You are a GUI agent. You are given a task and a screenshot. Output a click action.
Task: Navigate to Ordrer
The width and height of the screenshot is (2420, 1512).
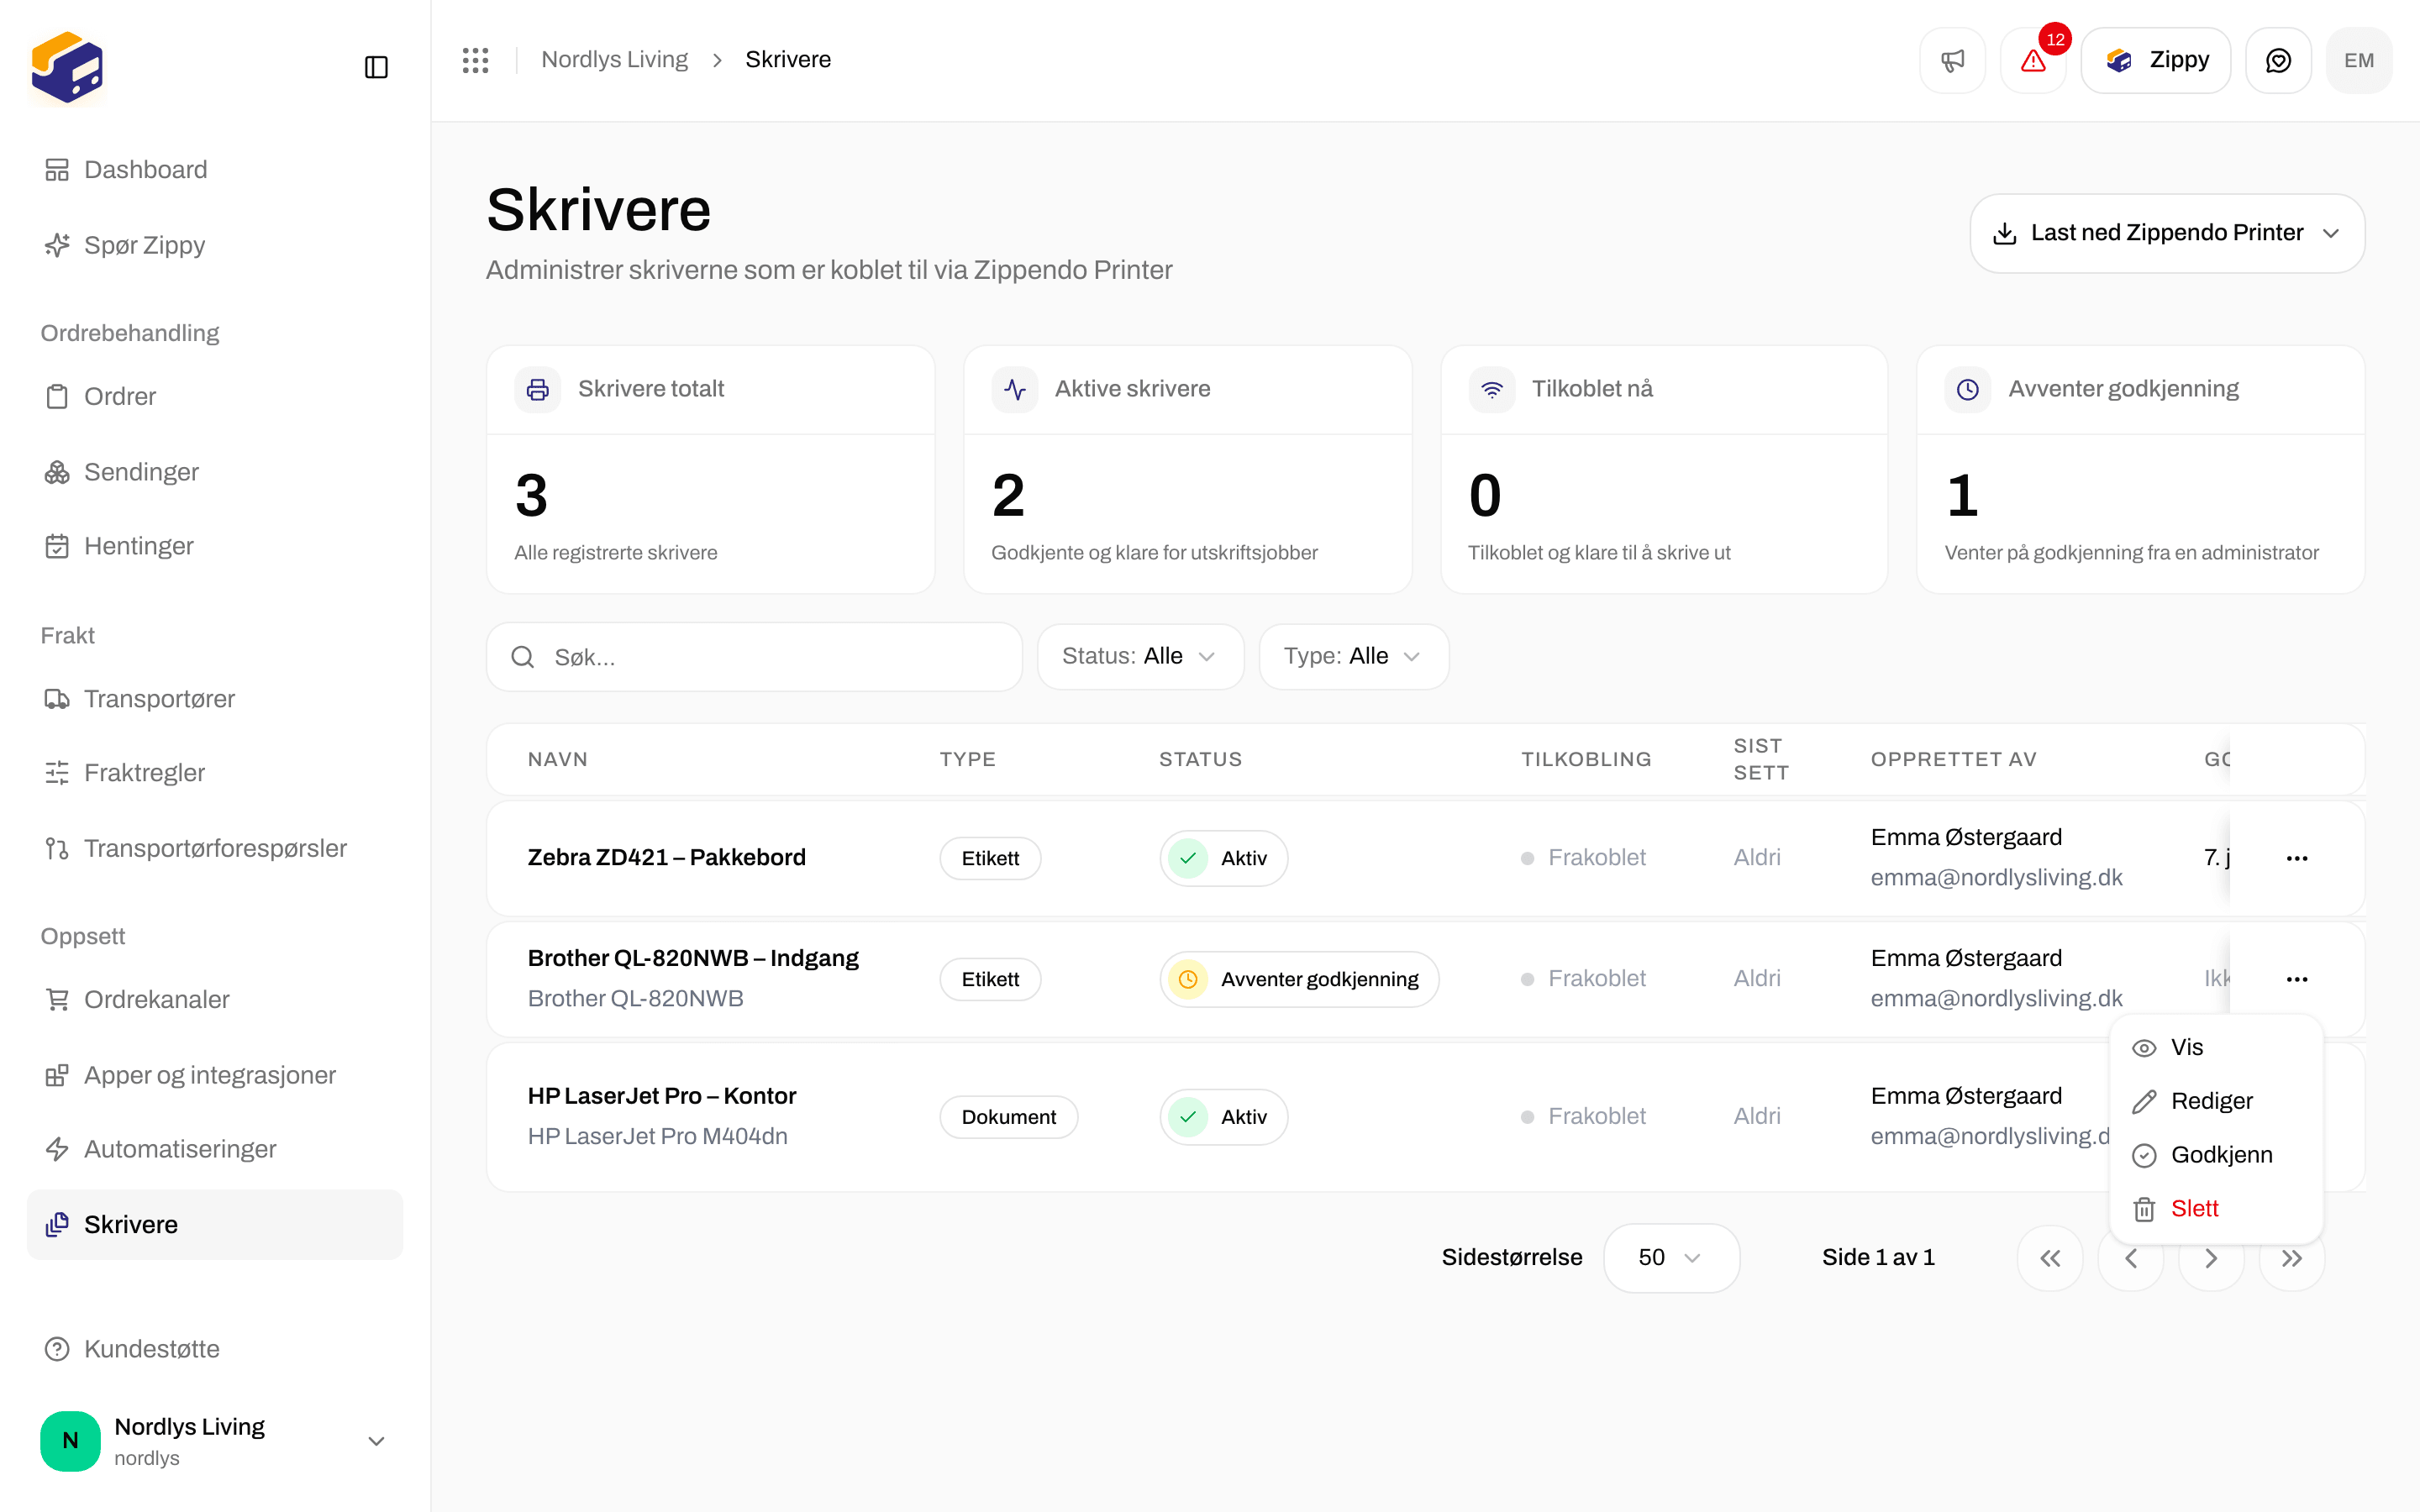pyautogui.click(x=215, y=396)
